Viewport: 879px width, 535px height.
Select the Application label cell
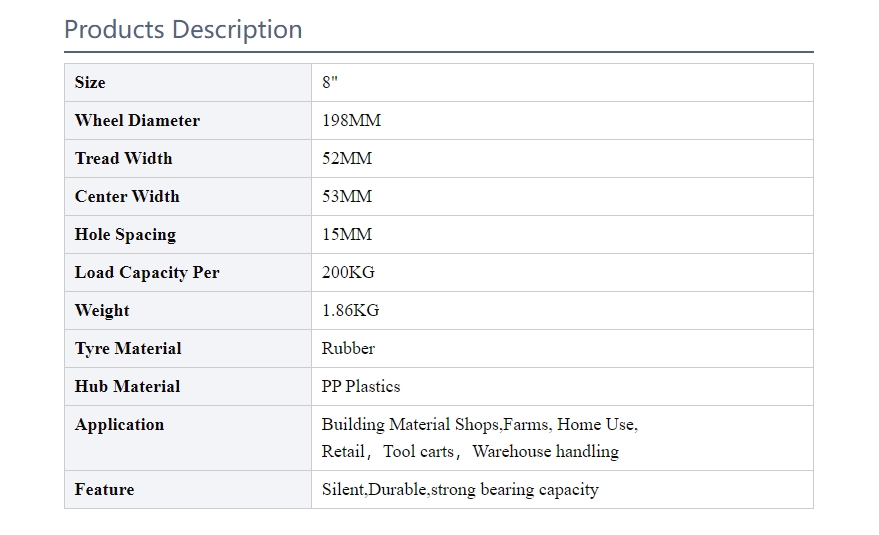click(x=188, y=438)
